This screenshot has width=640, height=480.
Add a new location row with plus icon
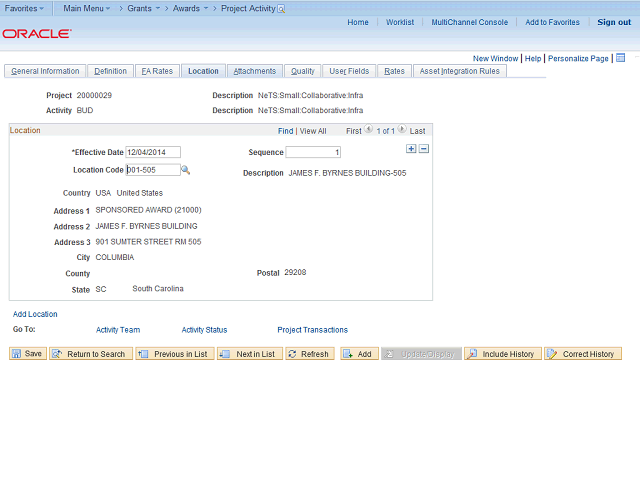(411, 149)
